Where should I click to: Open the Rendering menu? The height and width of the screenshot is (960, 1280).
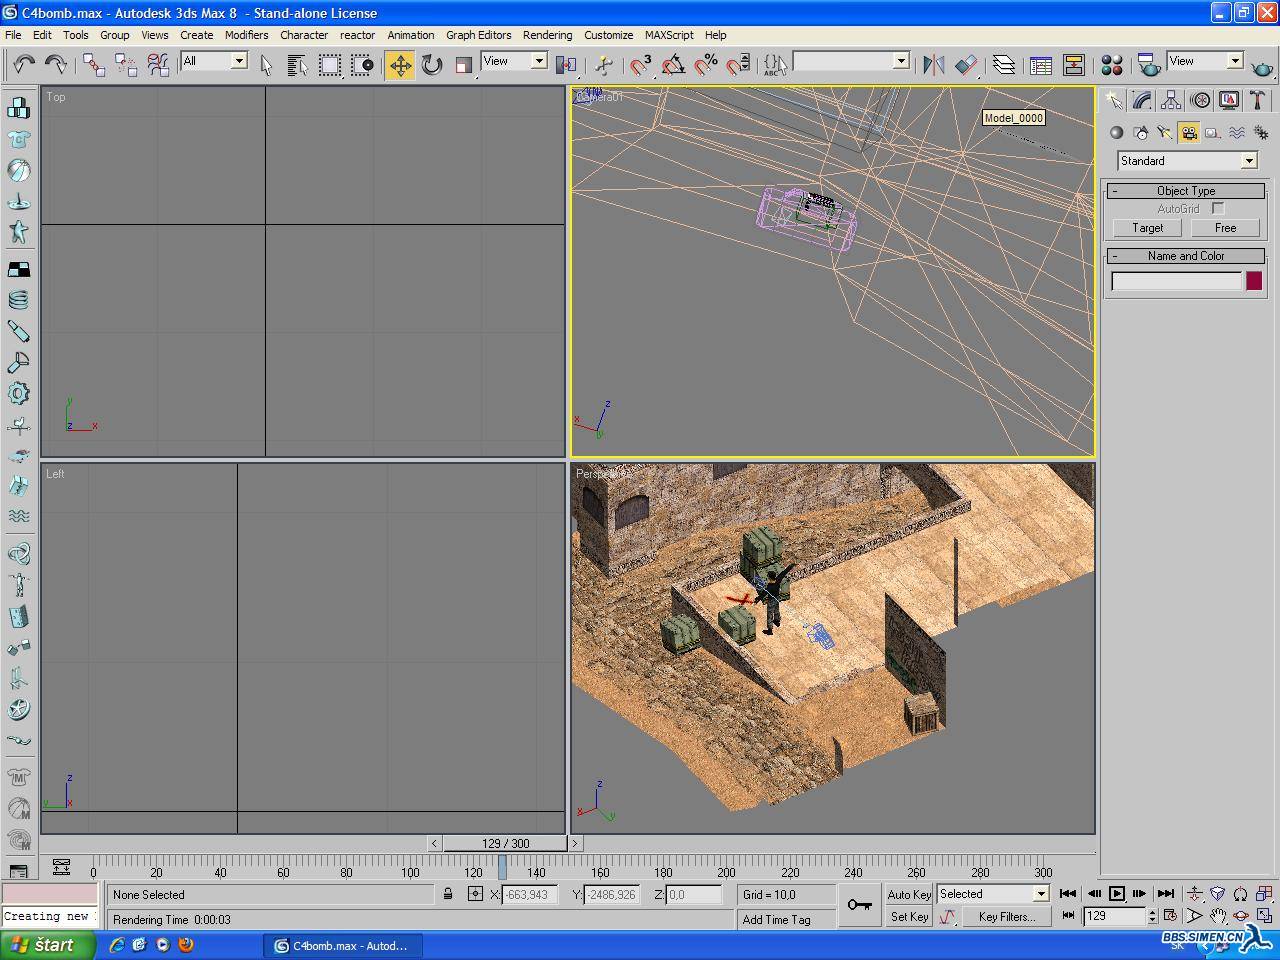[547, 35]
